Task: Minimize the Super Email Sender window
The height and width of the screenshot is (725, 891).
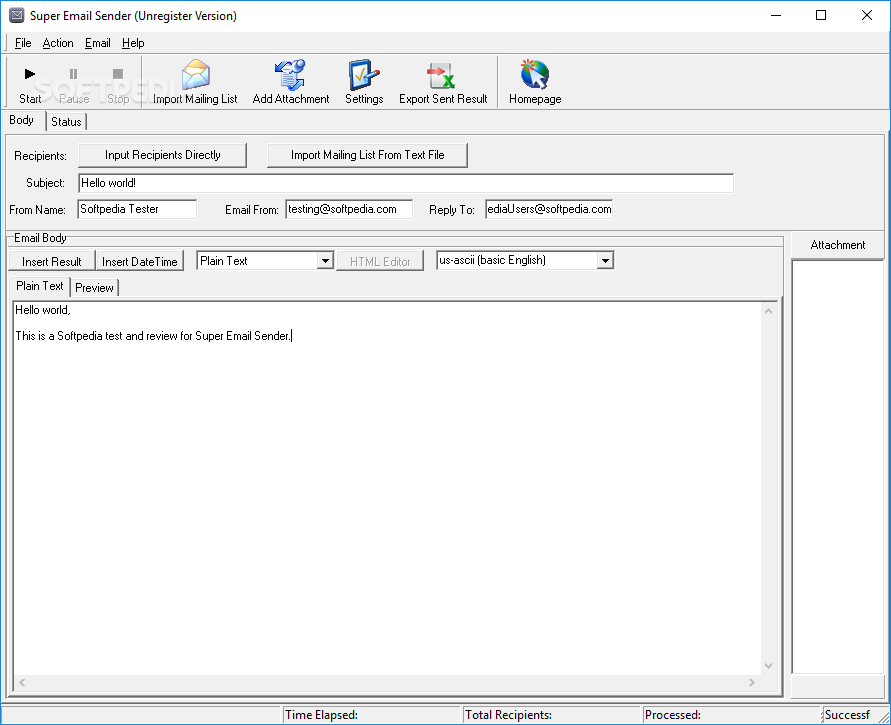Action: tap(776, 15)
